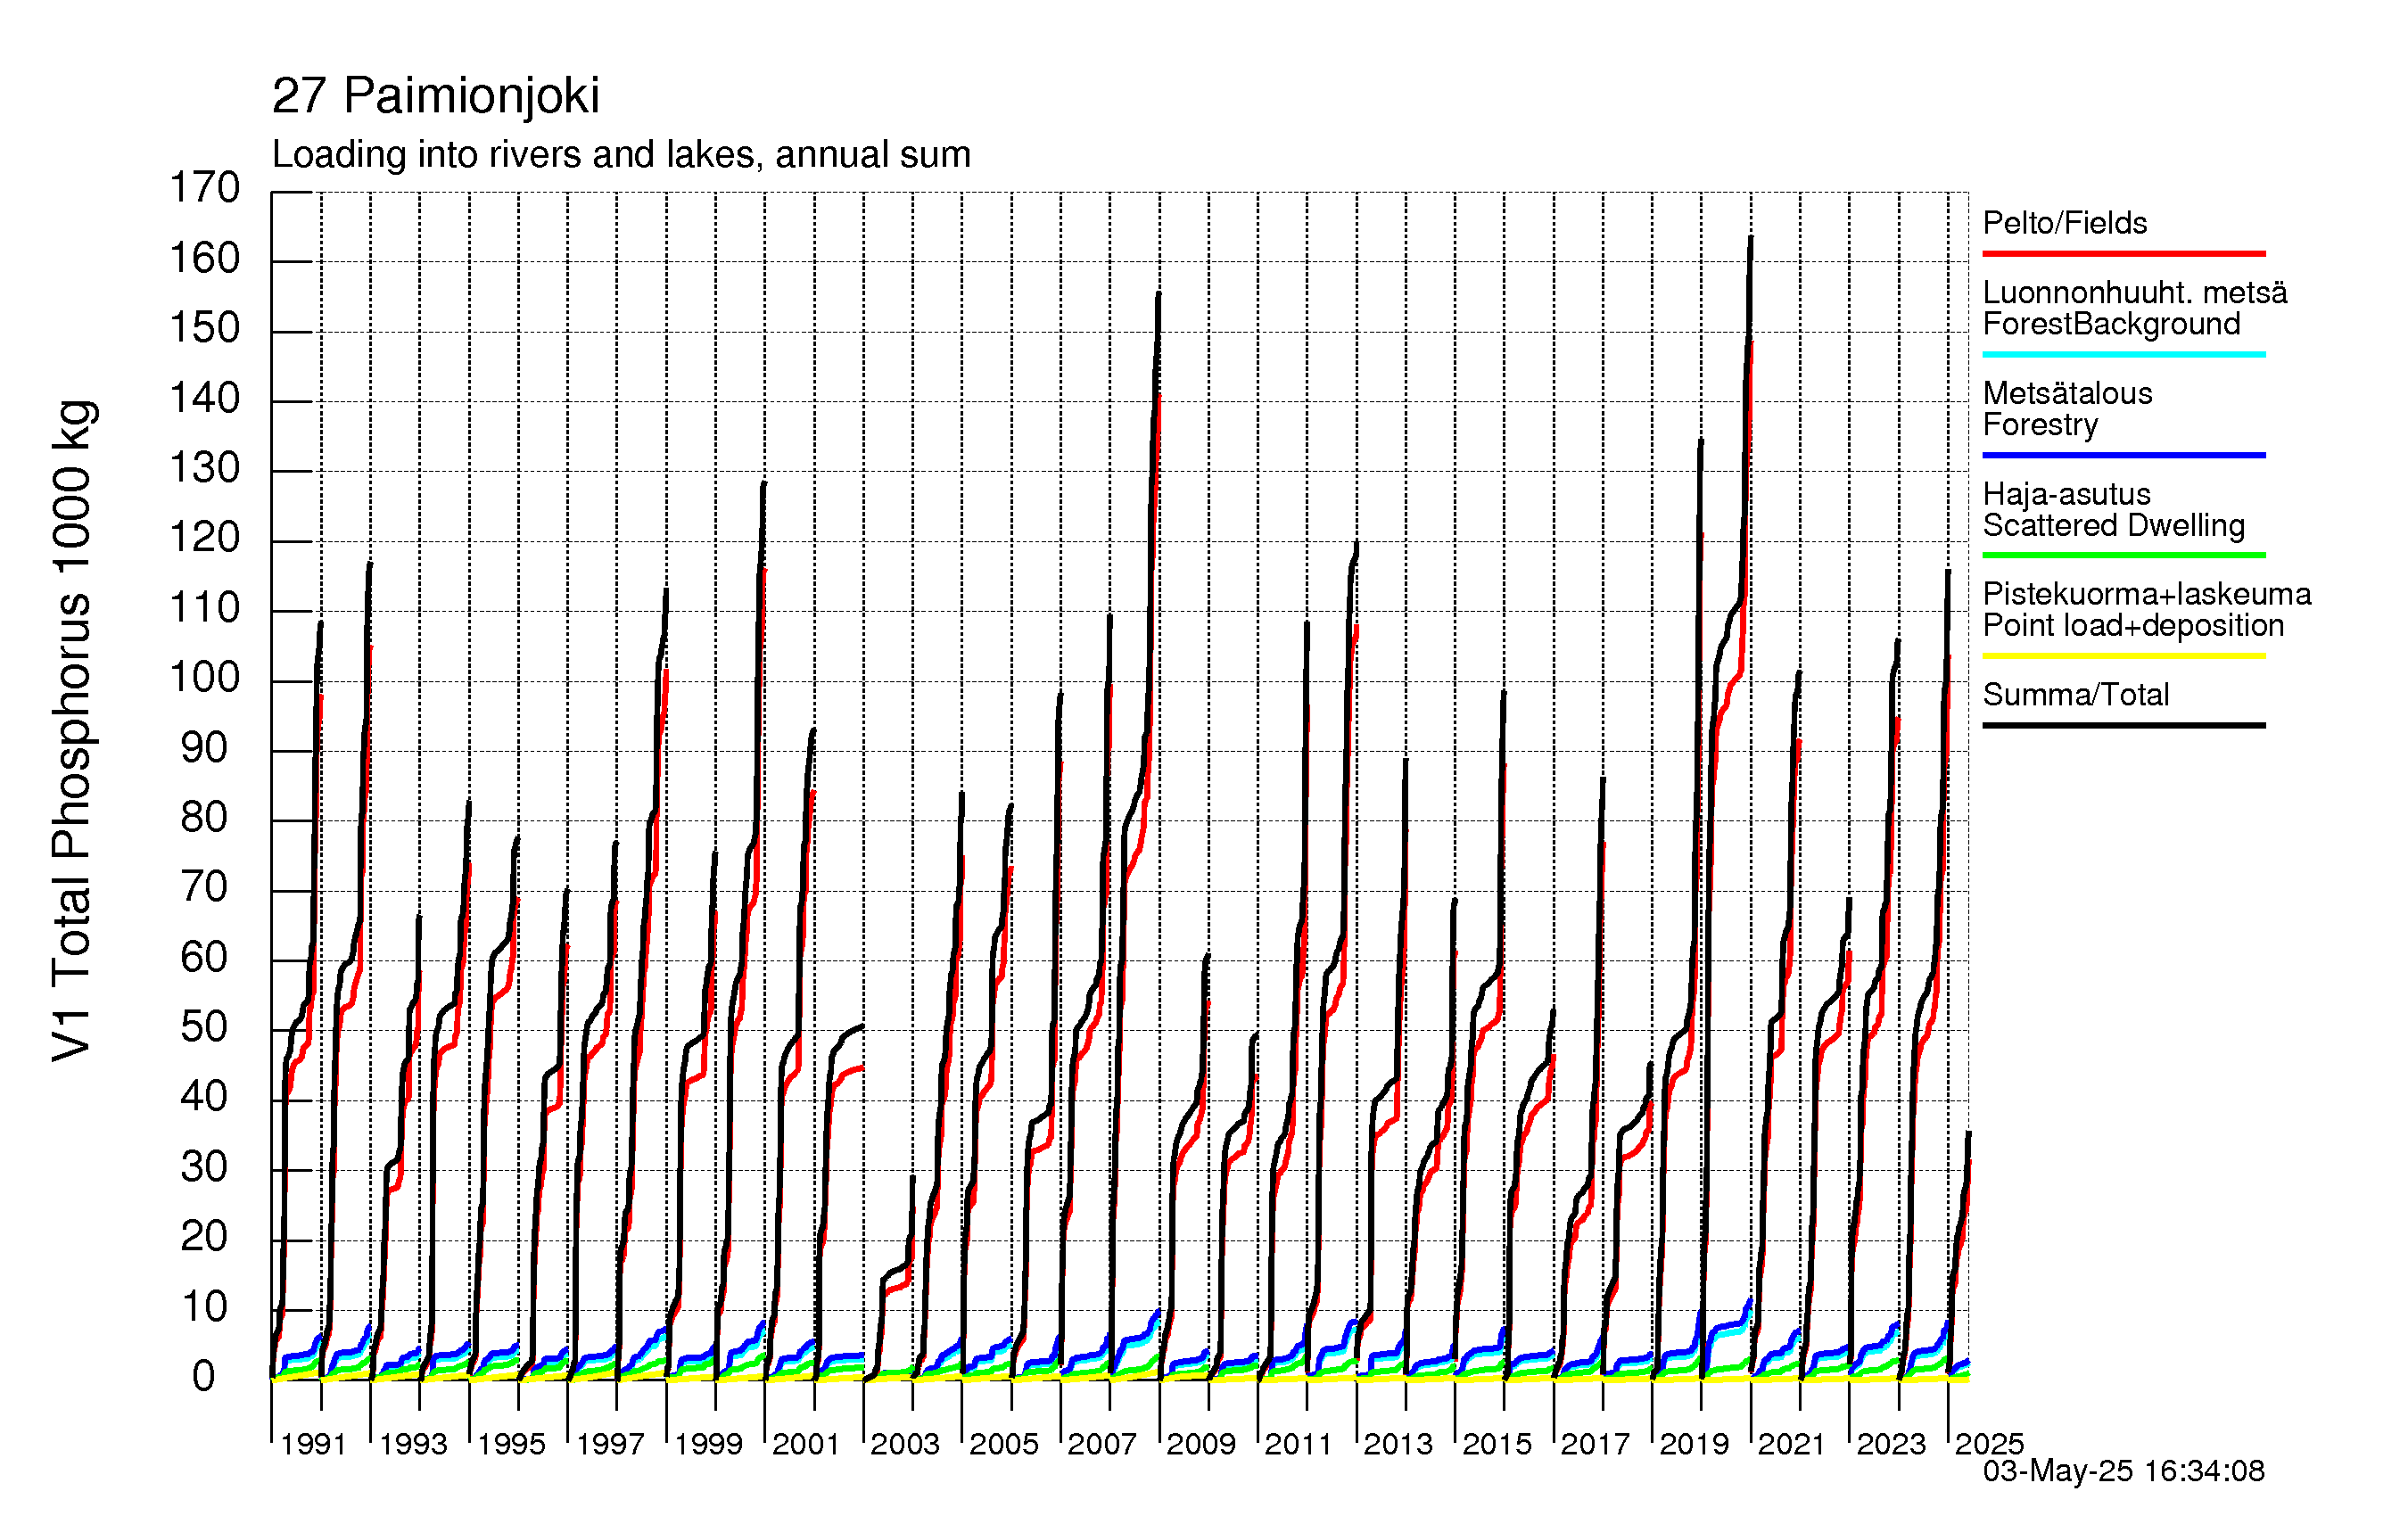Image resolution: width=2408 pixels, height=1516 pixels.
Task: Click the x-axis year label 2007
Action: [x=1102, y=1444]
